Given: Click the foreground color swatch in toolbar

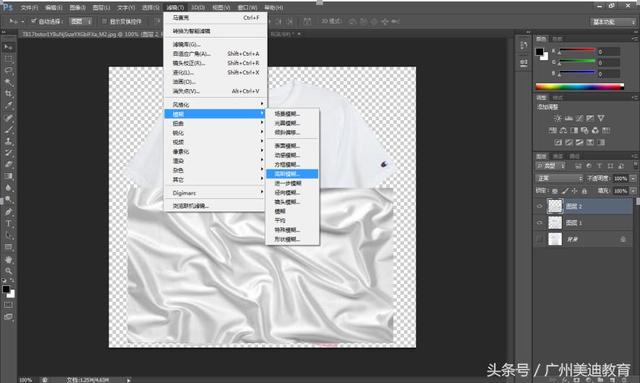Looking at the screenshot, I should click(x=6, y=289).
